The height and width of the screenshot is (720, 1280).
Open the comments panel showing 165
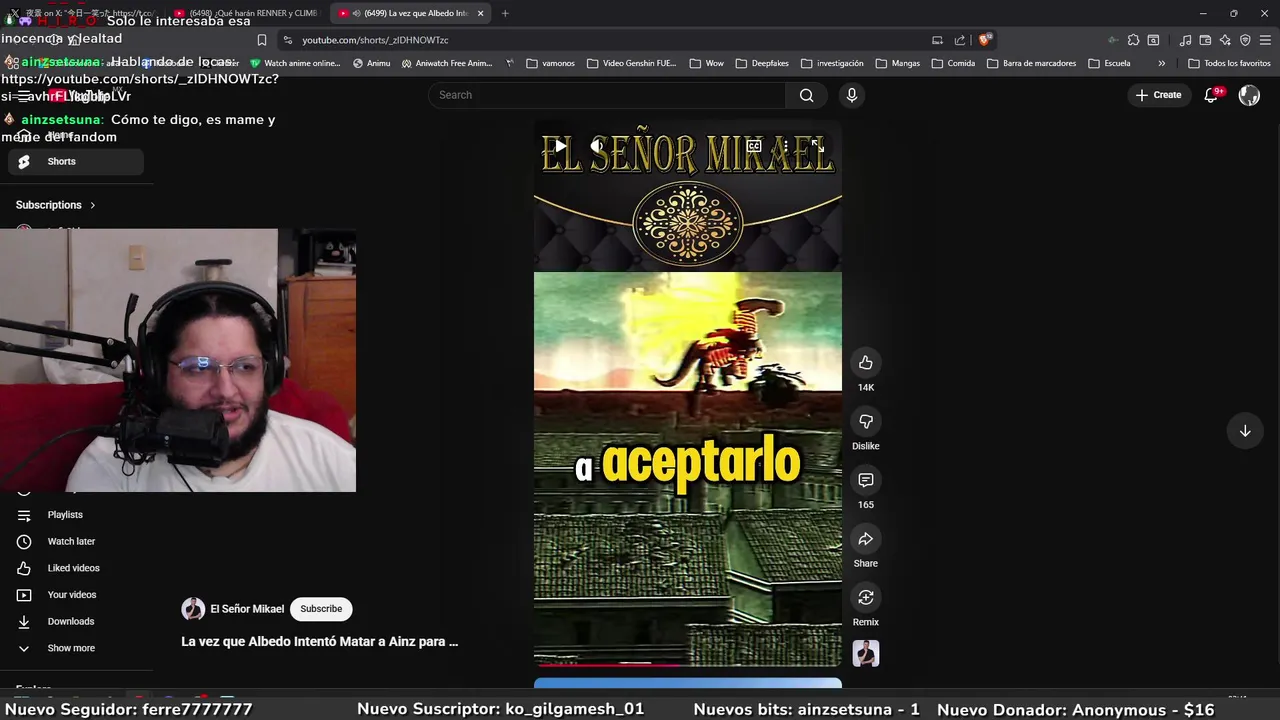pos(866,480)
